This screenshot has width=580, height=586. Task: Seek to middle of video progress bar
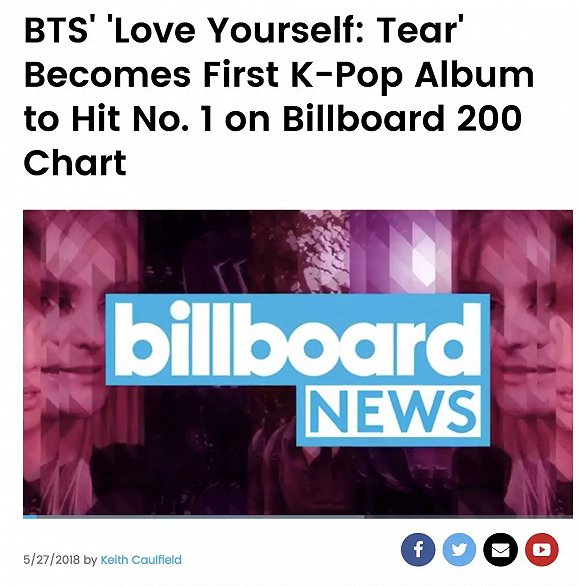pyautogui.click(x=298, y=517)
